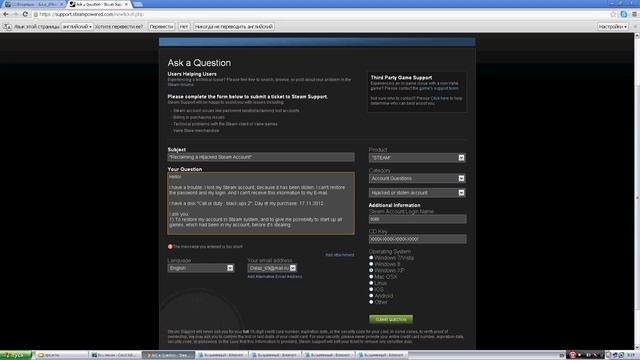
Task: Select the Android radio button
Action: pos(371,296)
